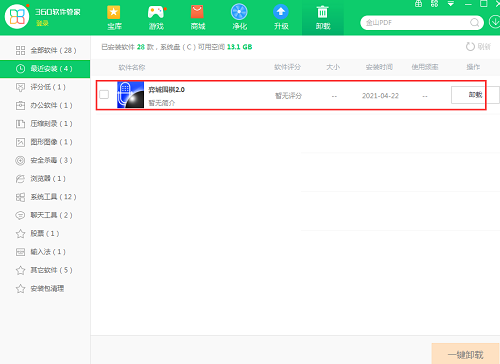Click the 一键卸载 button
Screen dimensions: 500x364
click(x=465, y=354)
